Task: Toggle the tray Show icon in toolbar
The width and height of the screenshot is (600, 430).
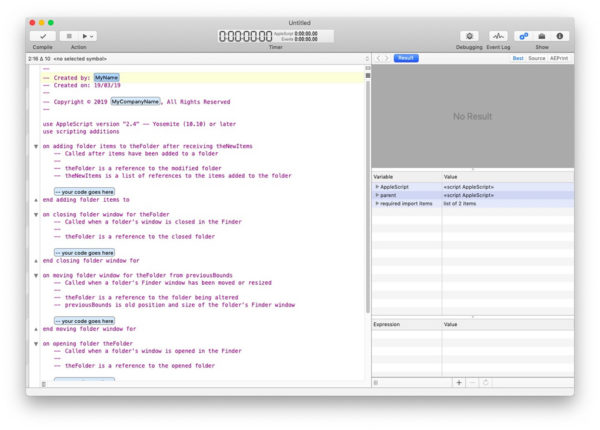Action: coord(541,36)
